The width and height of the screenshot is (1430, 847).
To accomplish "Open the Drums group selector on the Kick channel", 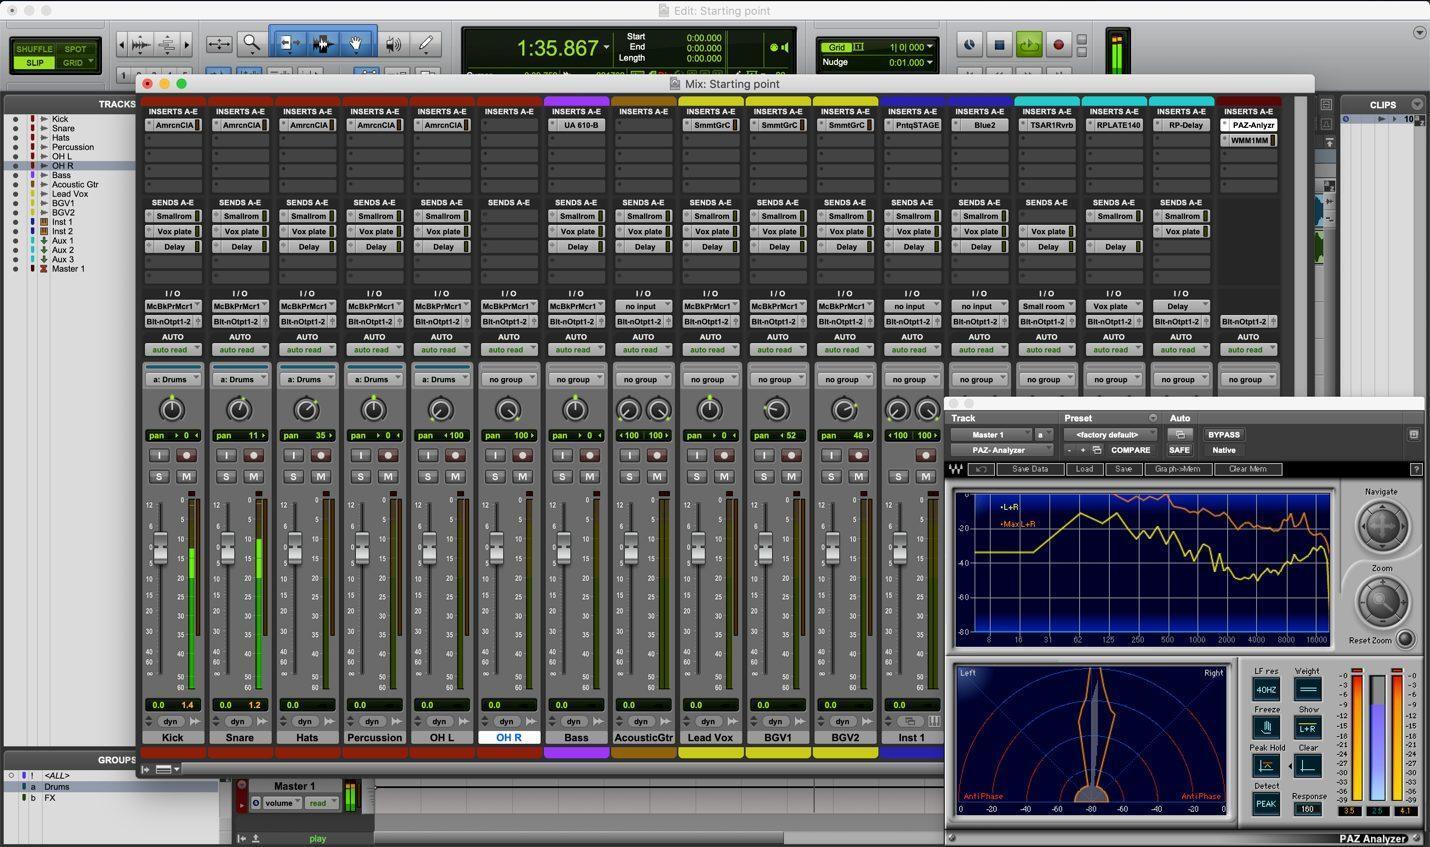I will [x=172, y=379].
